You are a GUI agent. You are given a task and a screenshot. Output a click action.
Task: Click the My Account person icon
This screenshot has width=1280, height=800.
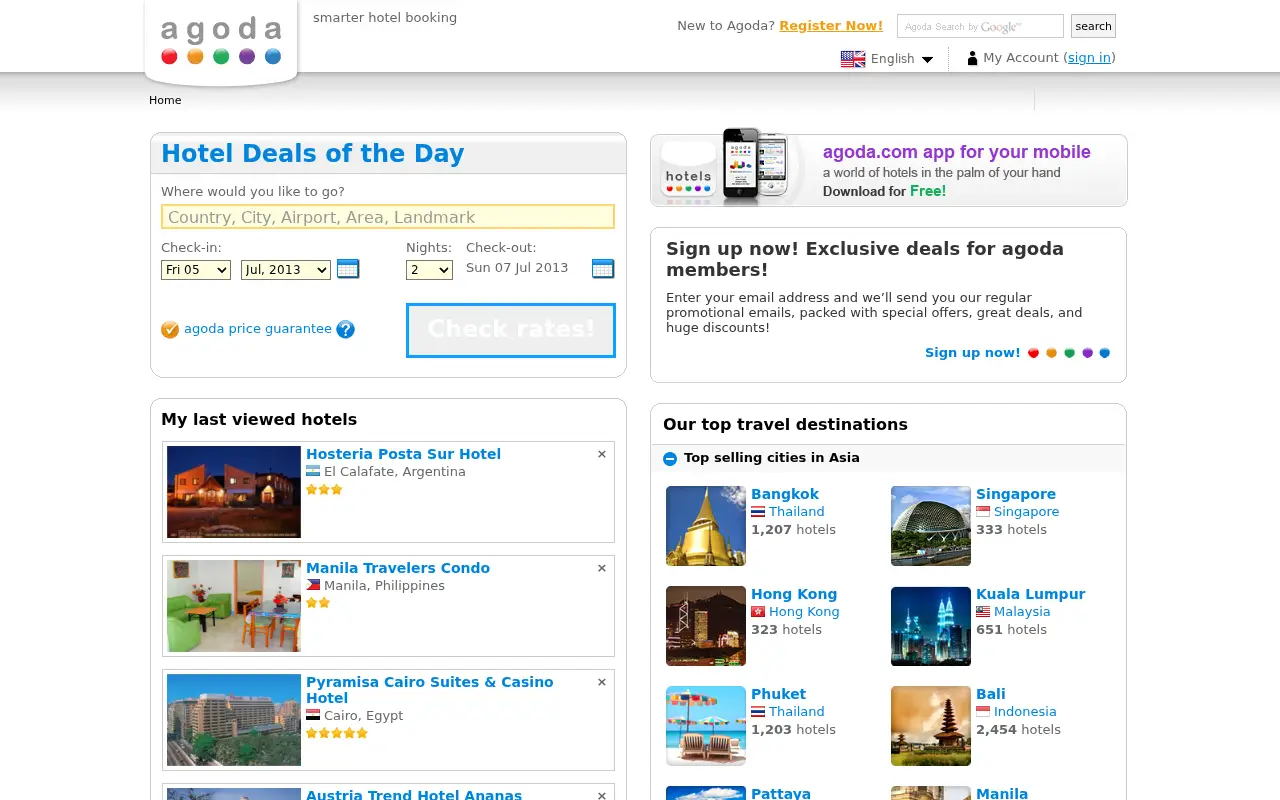tap(972, 58)
